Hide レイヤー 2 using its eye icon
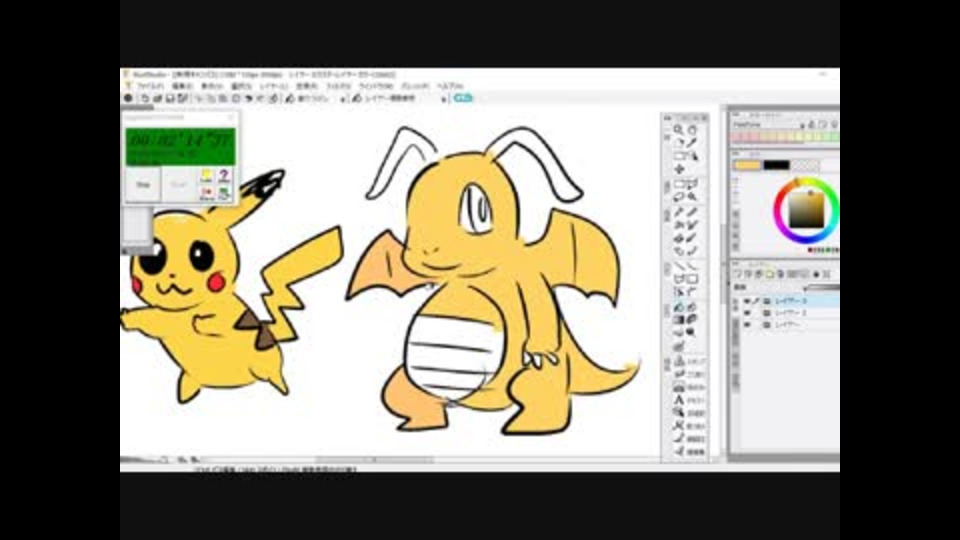The image size is (960, 540). tap(747, 313)
